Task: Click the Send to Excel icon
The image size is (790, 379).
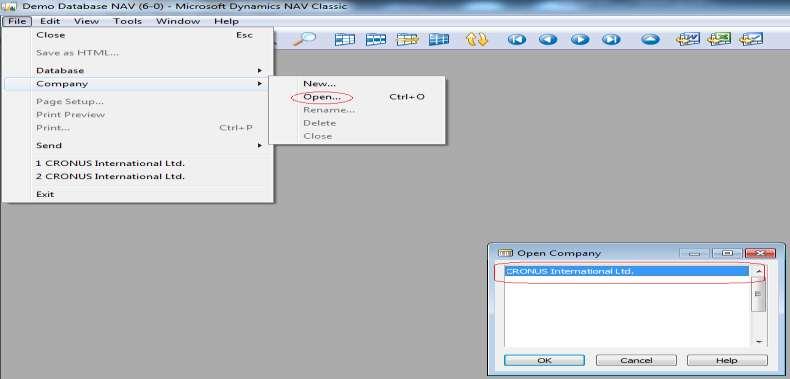Action: (719, 39)
